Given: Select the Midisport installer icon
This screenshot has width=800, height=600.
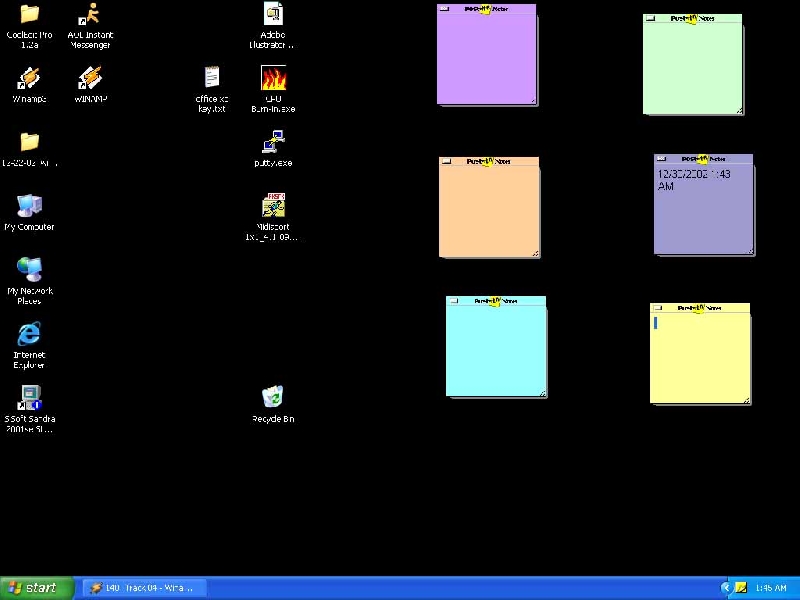Looking at the screenshot, I should [273, 206].
